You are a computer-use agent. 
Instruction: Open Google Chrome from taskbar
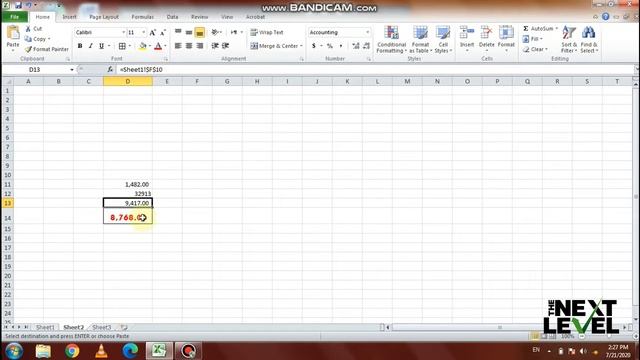pyautogui.click(x=72, y=351)
